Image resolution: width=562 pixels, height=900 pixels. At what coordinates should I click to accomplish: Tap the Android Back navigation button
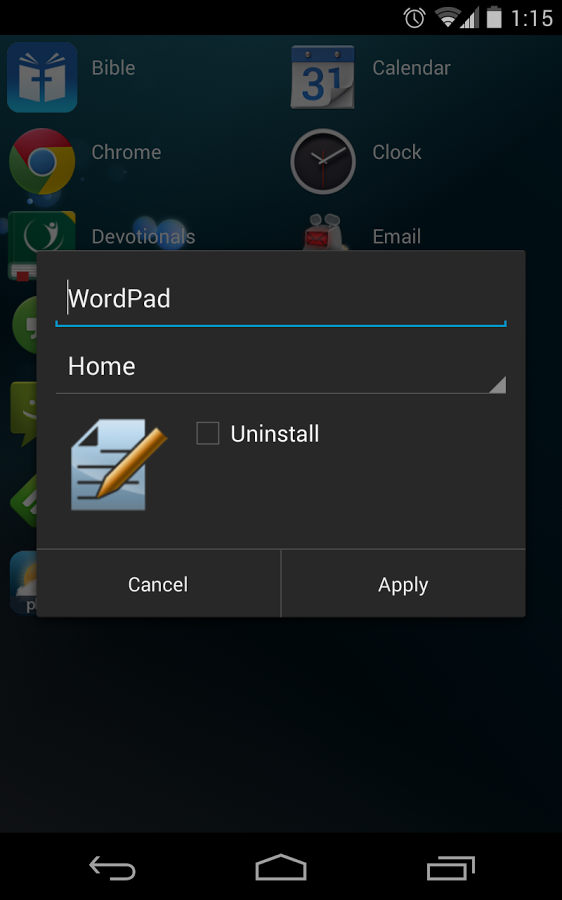click(x=112, y=867)
